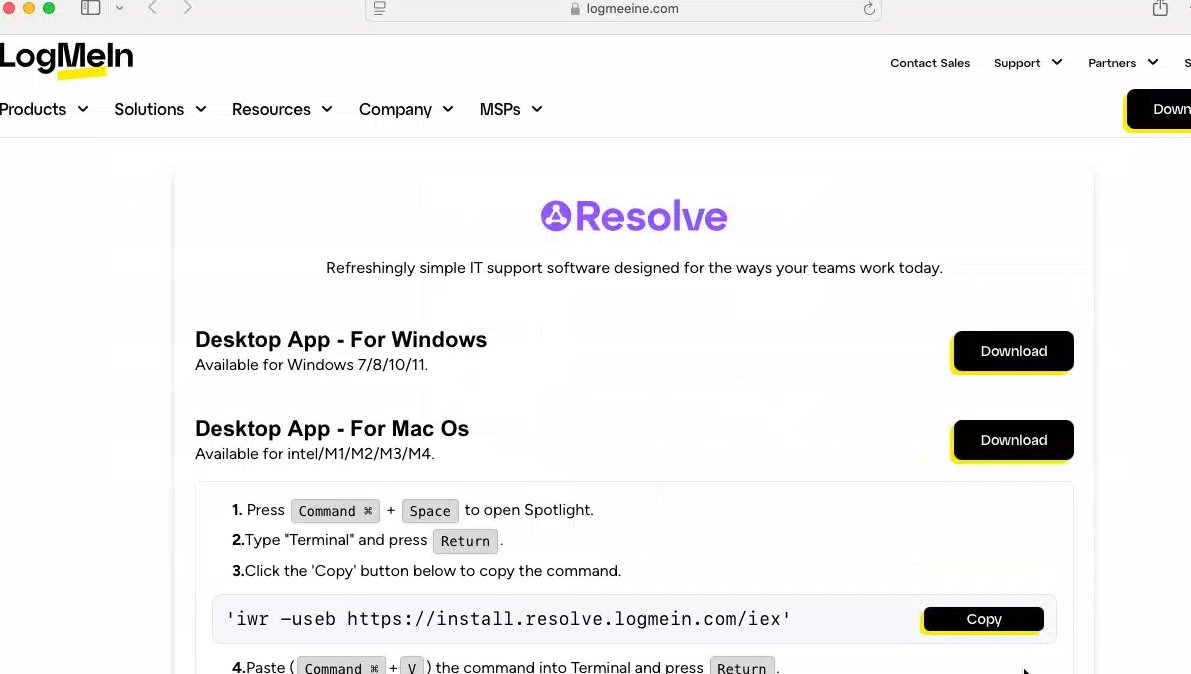Click the Safari sidebar toggle icon

click(x=90, y=8)
